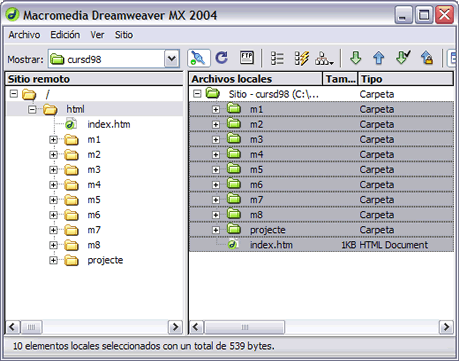
Task: Click the Refresh toolbar icon
Action: point(222,58)
